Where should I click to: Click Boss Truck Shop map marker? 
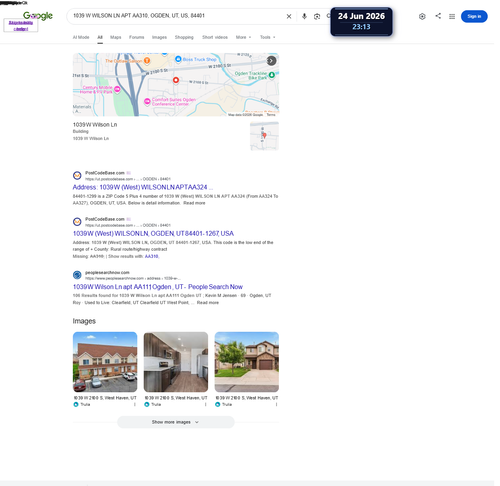pyautogui.click(x=178, y=59)
